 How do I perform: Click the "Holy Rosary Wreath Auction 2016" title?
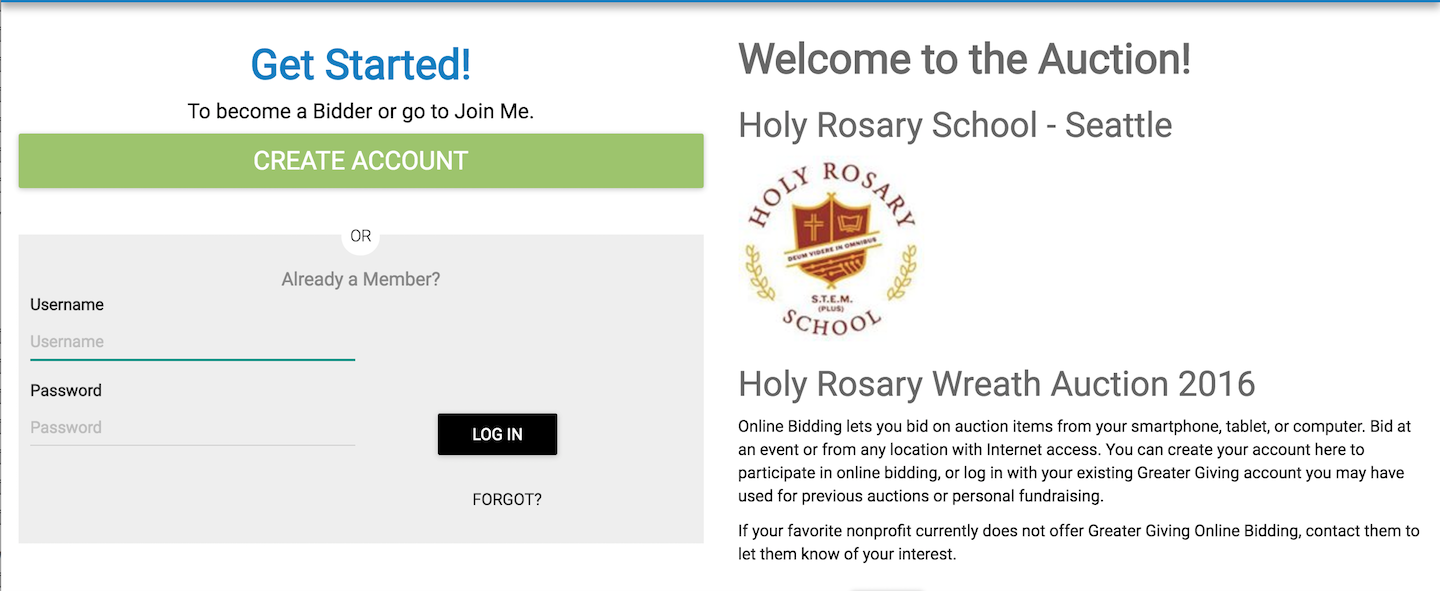coord(996,384)
